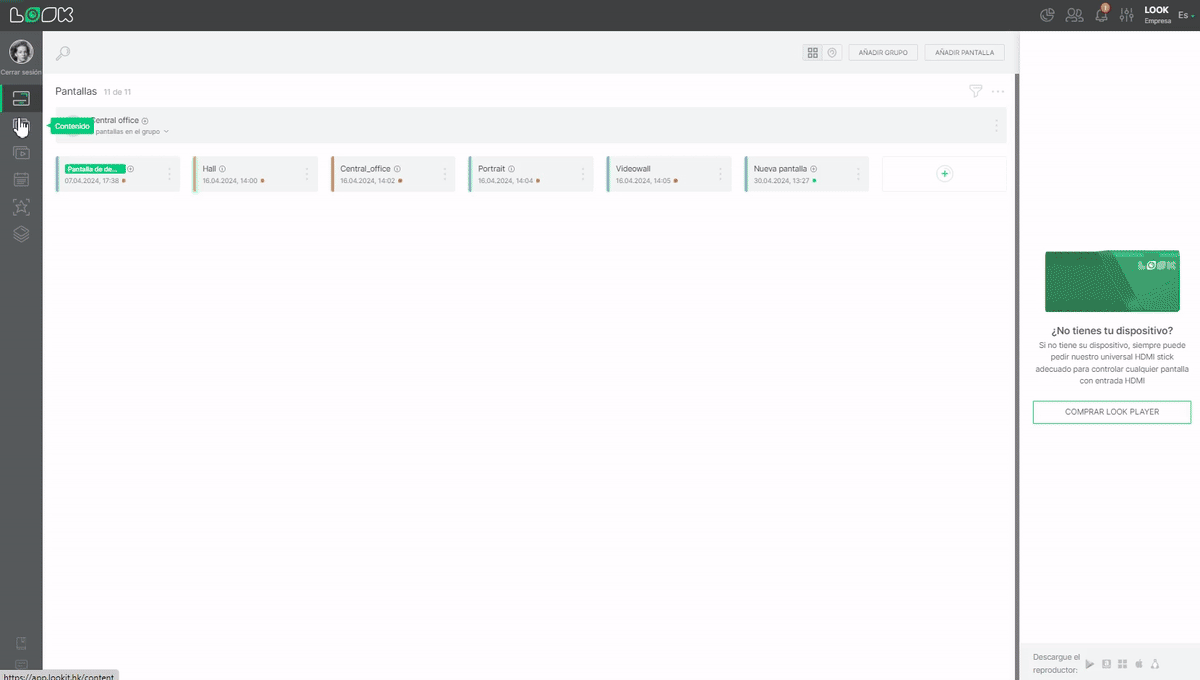Open Videowall screen options menu
Screen dimensions: 1200x680
click(x=720, y=174)
